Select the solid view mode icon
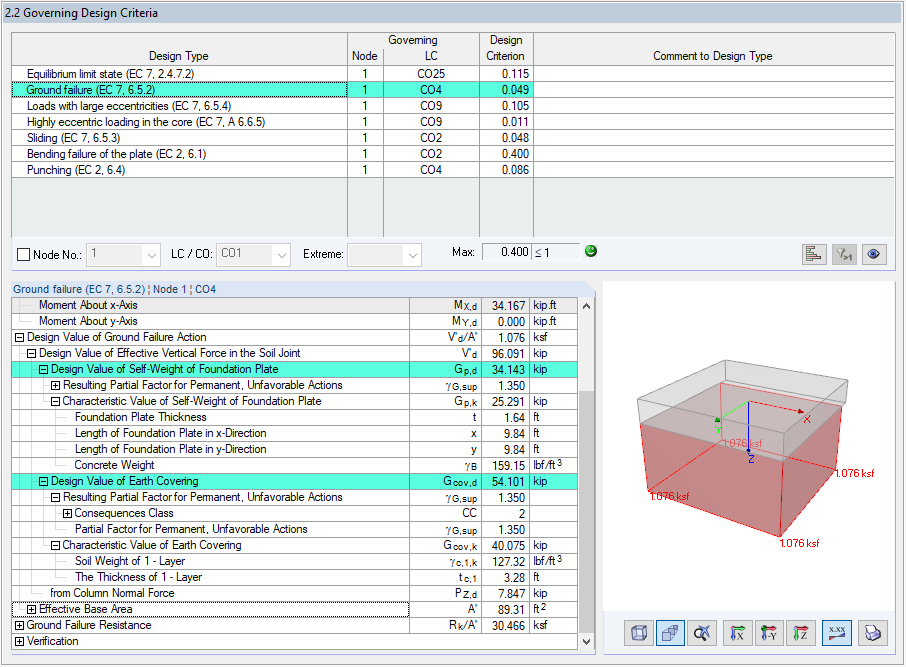This screenshot has width=906, height=667. 670,633
